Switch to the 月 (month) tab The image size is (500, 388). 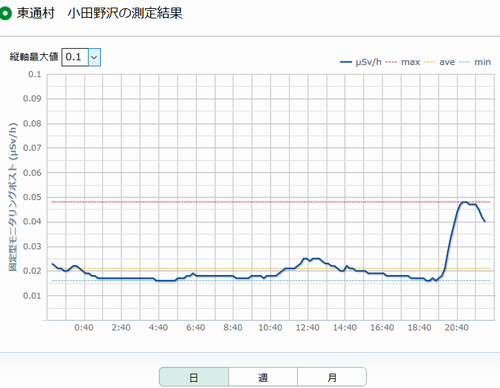332,377
